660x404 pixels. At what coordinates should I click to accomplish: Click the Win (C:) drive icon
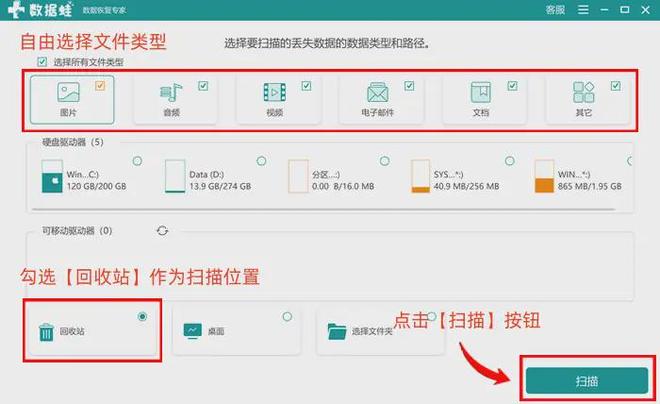click(52, 176)
